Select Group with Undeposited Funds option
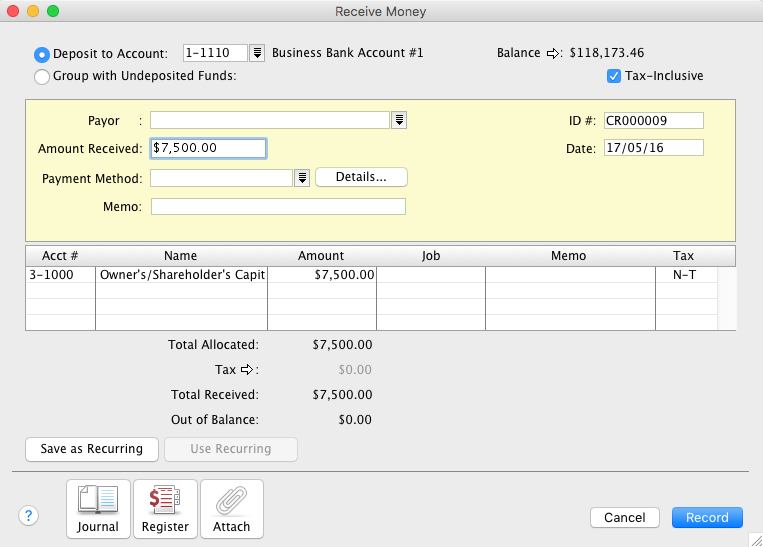763x547 pixels. point(42,76)
